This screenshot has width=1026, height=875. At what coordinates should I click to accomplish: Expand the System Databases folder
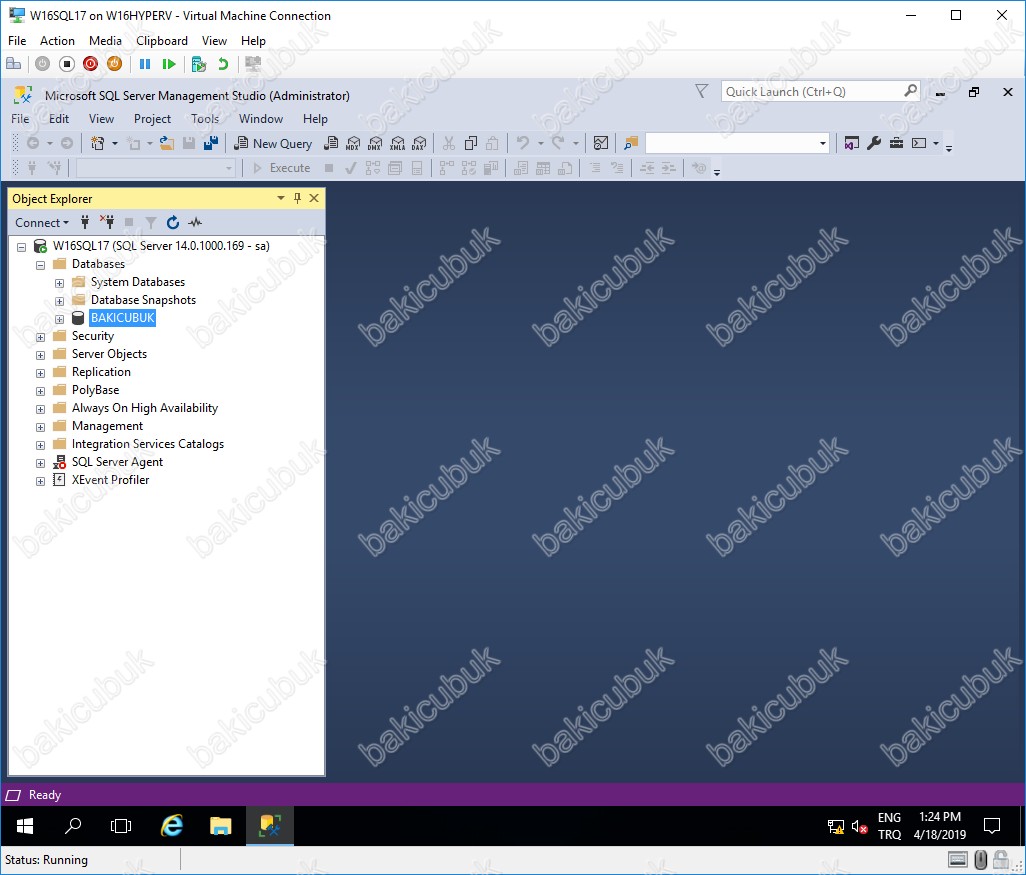tap(60, 283)
